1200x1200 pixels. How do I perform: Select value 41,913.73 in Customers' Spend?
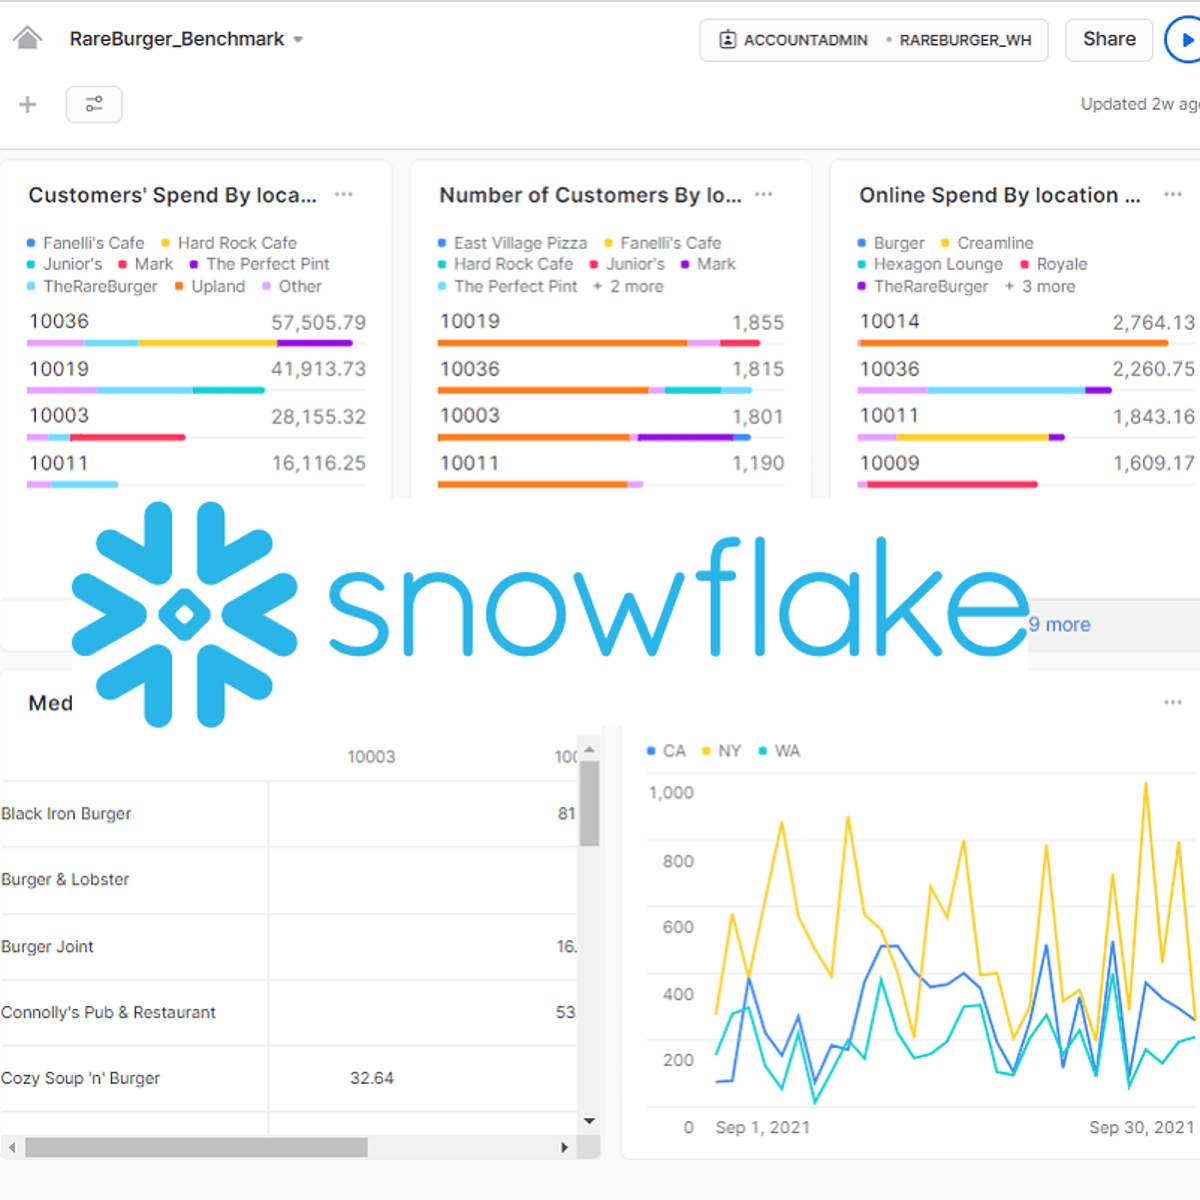click(x=319, y=369)
